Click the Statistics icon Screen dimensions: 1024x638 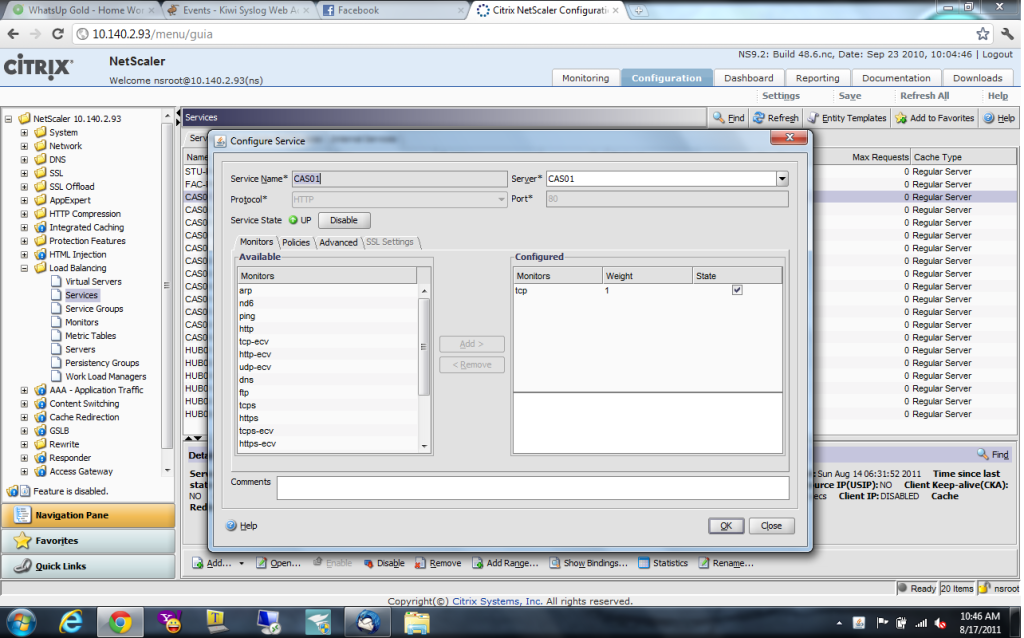click(644, 563)
